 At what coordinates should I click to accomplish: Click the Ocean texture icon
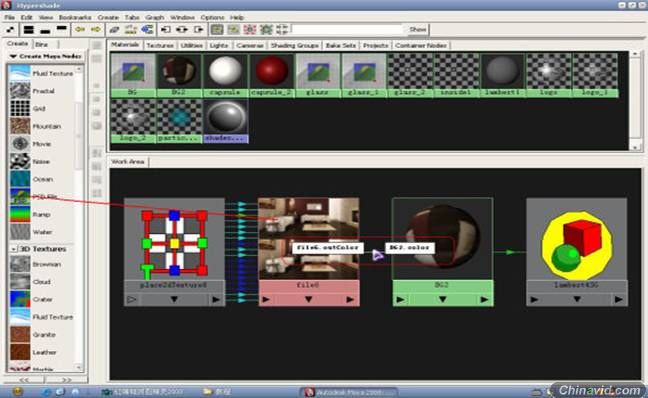(x=20, y=179)
